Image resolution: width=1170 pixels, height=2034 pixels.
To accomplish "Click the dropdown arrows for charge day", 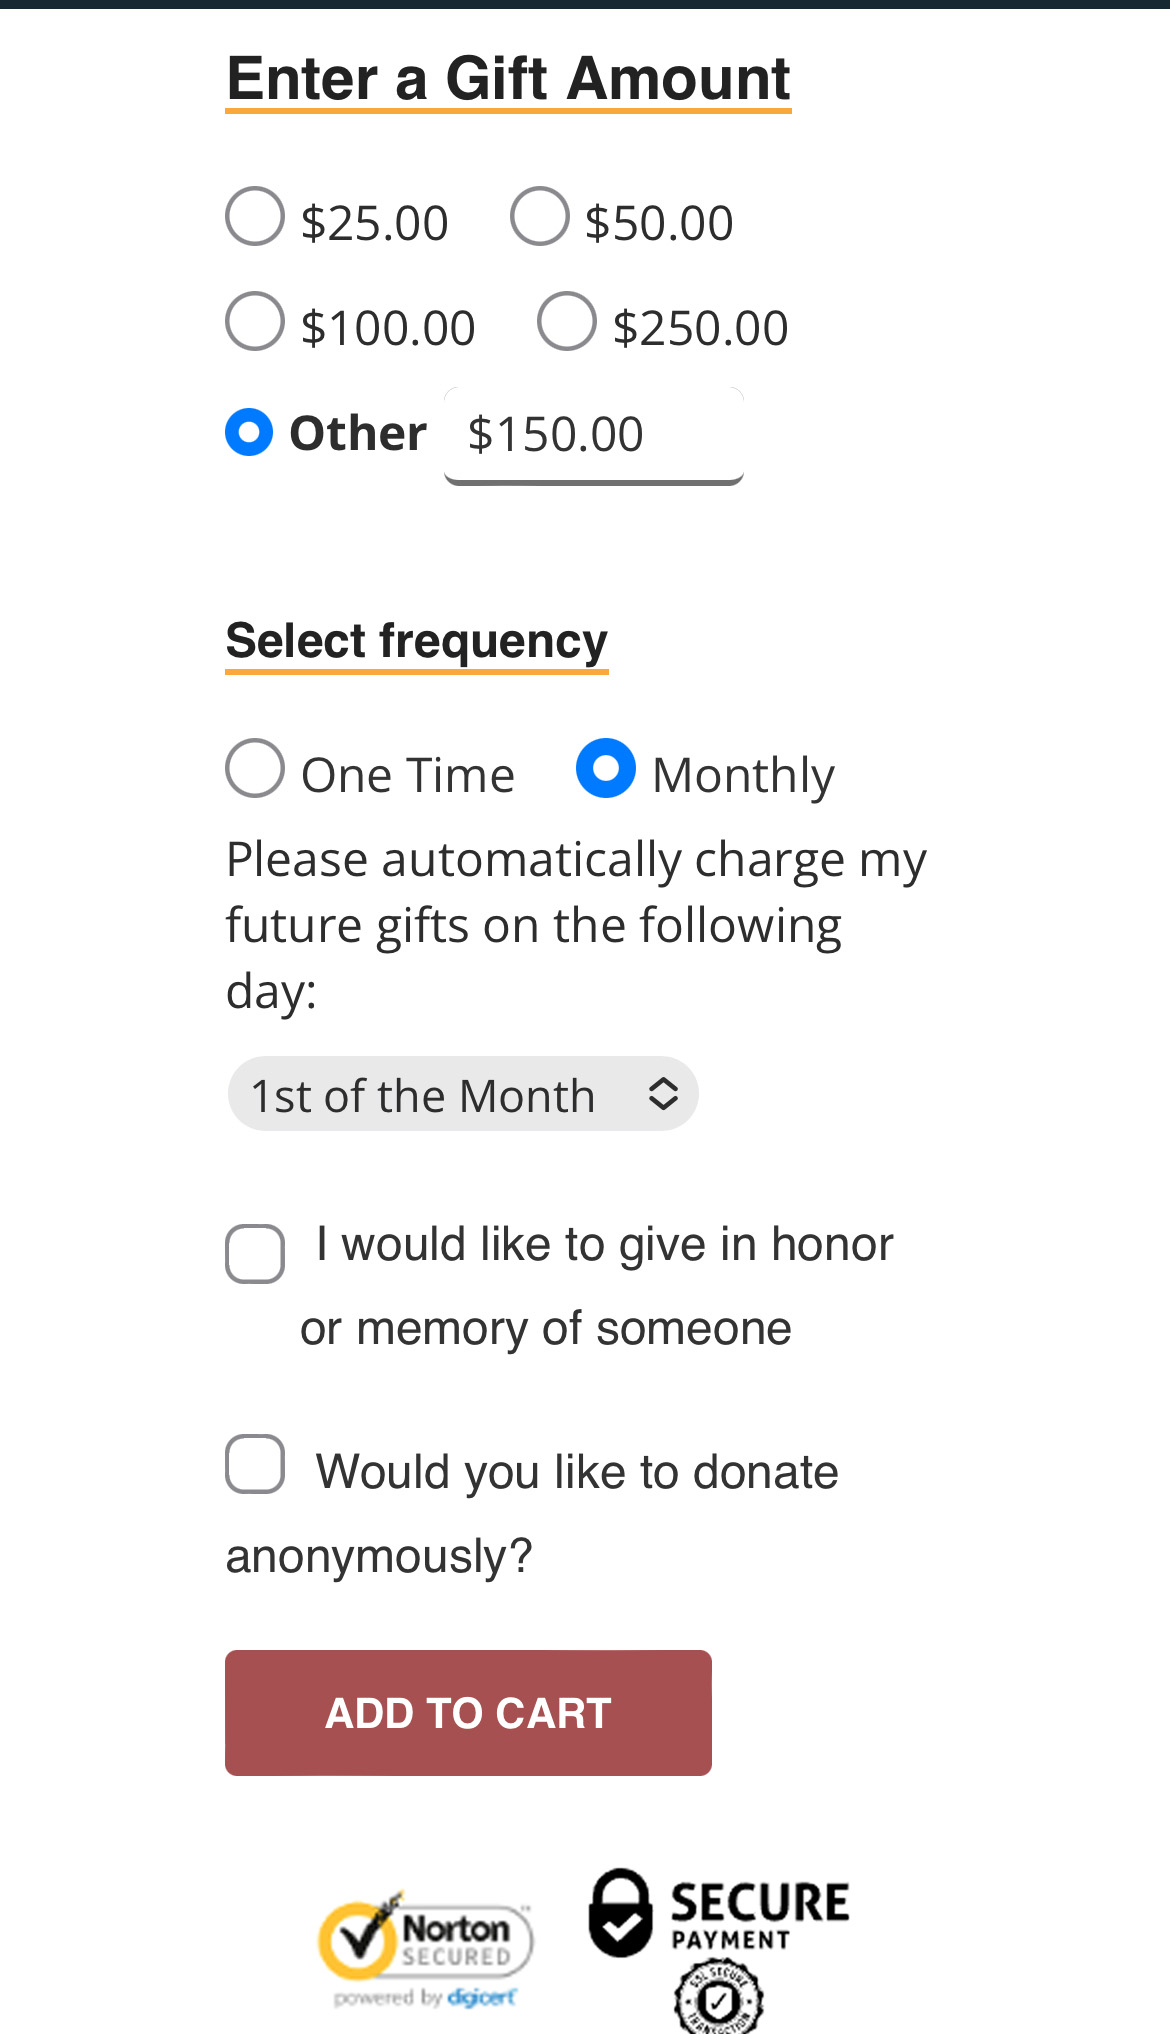I will coord(663,1094).
